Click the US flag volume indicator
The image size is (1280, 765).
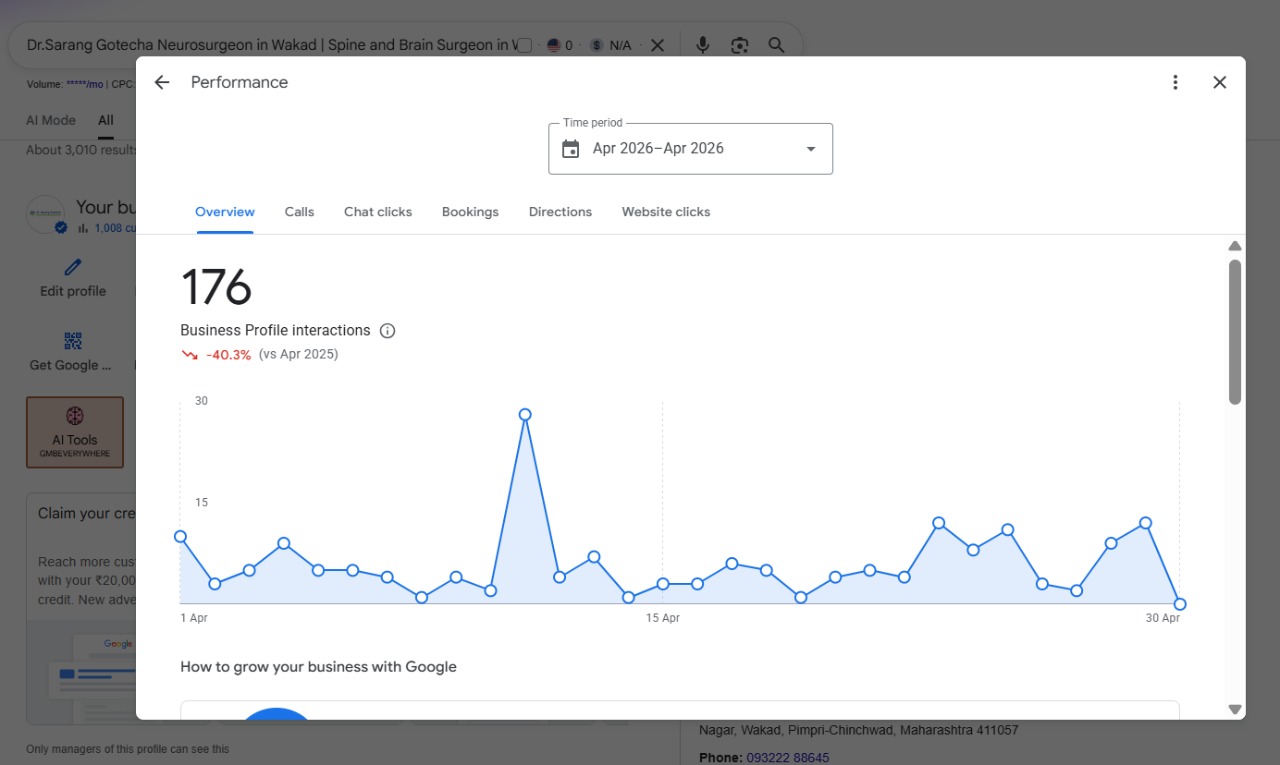pyautogui.click(x=553, y=45)
